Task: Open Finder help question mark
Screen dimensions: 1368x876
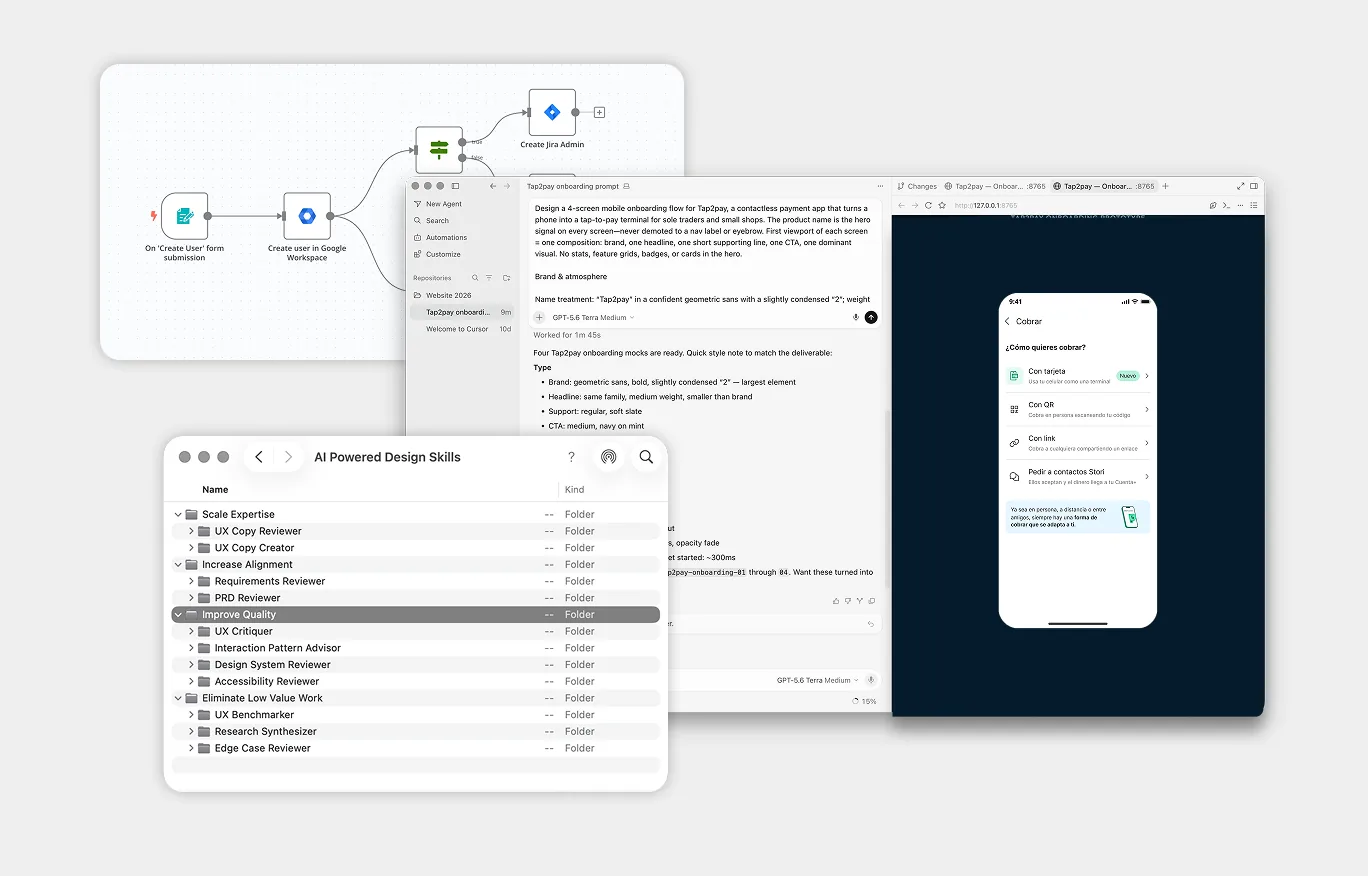Action: click(x=571, y=457)
